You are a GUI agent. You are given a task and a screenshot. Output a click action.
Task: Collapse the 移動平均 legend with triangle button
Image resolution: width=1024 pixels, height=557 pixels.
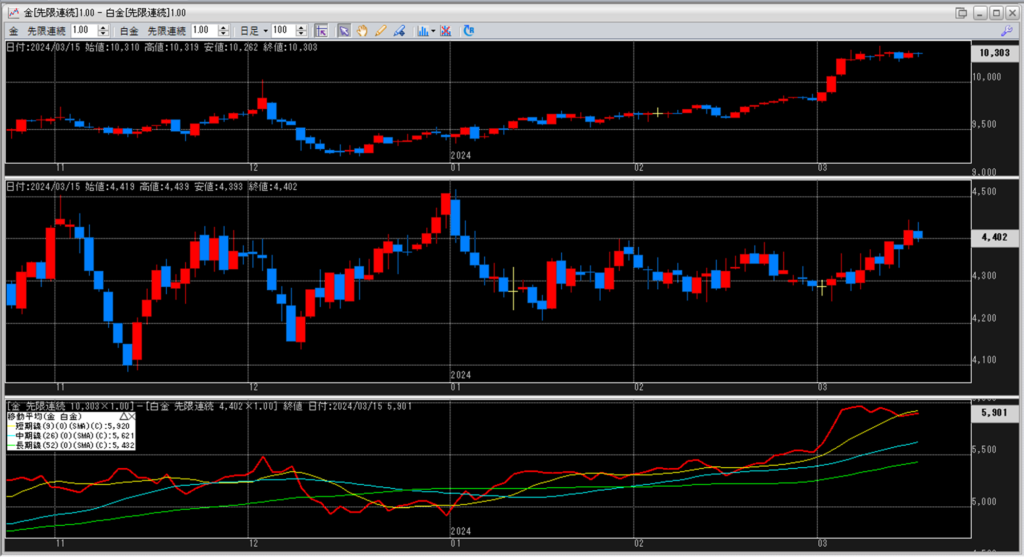[122, 415]
